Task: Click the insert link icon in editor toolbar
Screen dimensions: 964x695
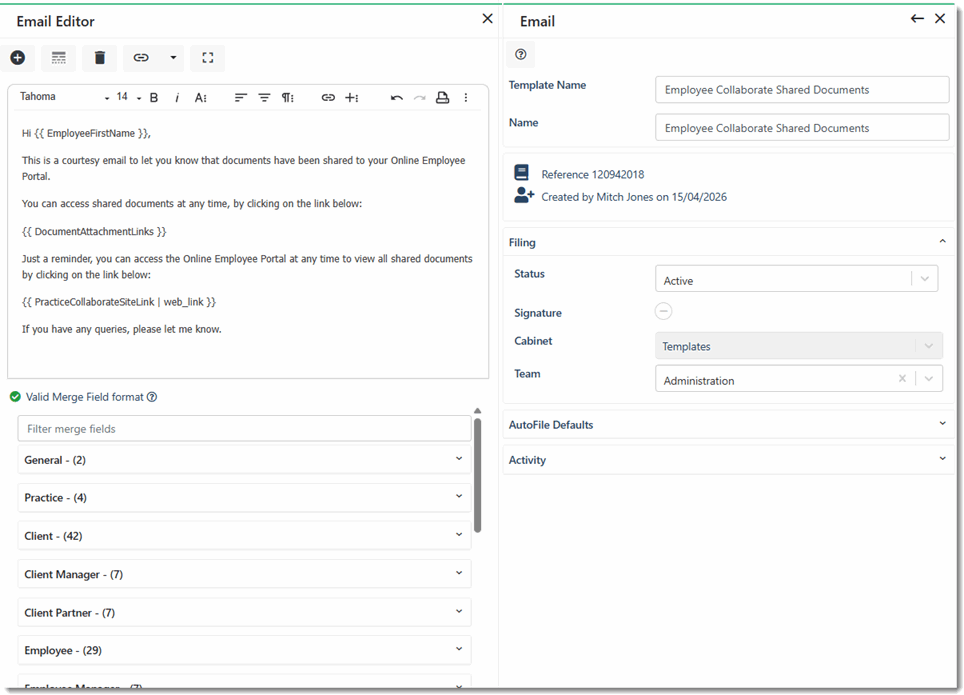Action: [x=328, y=98]
